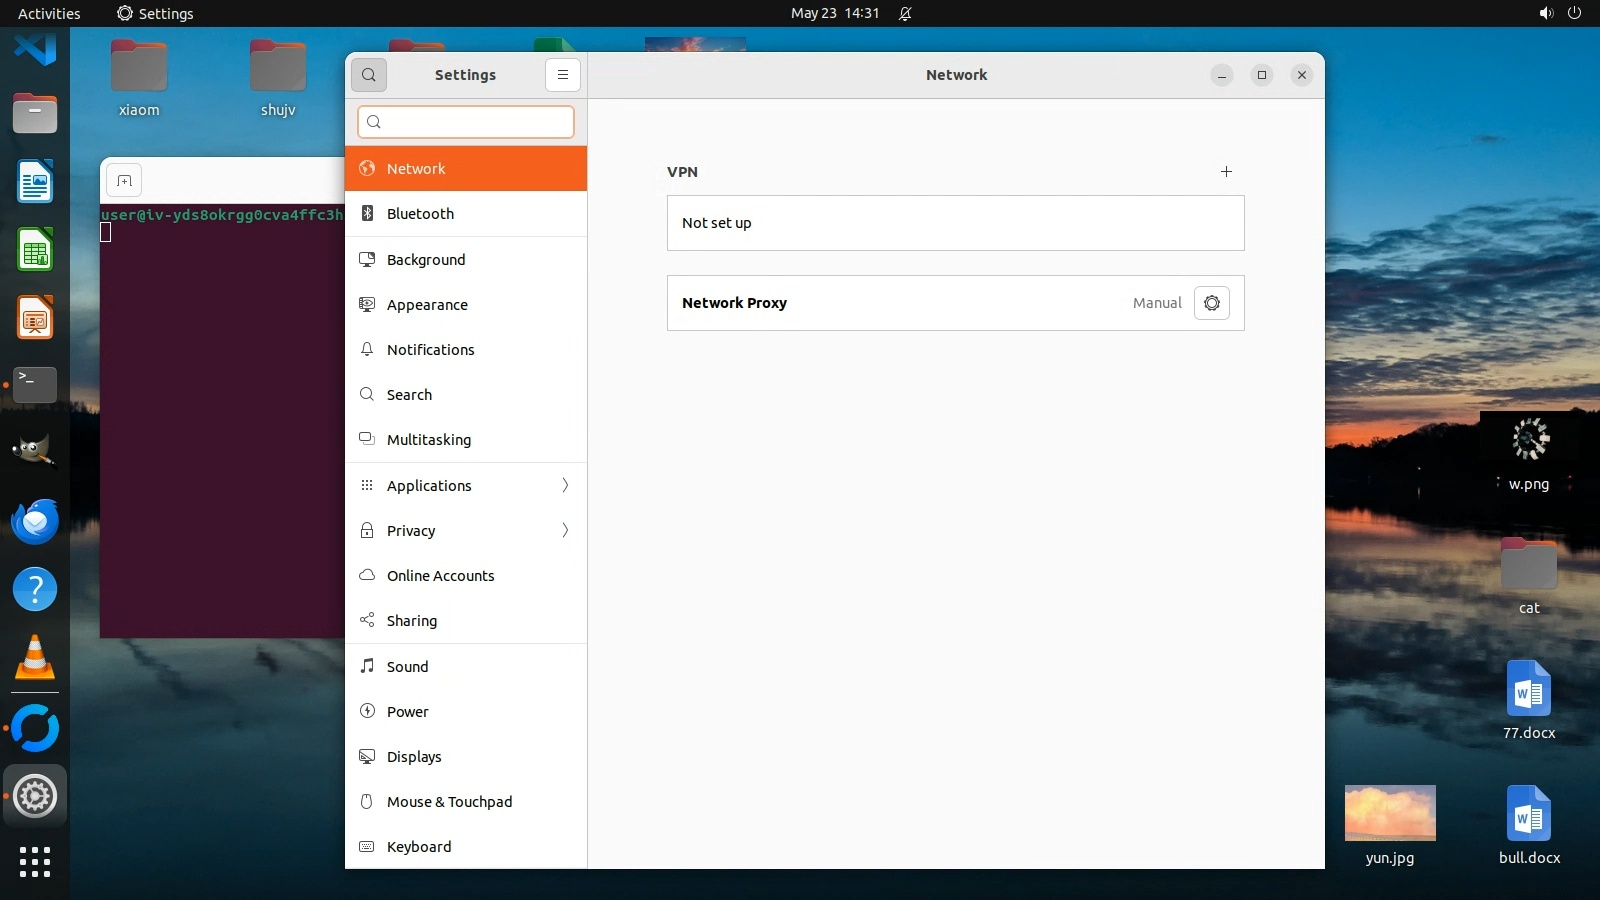Open the clock and calendar at top
Image resolution: width=1600 pixels, height=900 pixels.
pyautogui.click(x=834, y=13)
